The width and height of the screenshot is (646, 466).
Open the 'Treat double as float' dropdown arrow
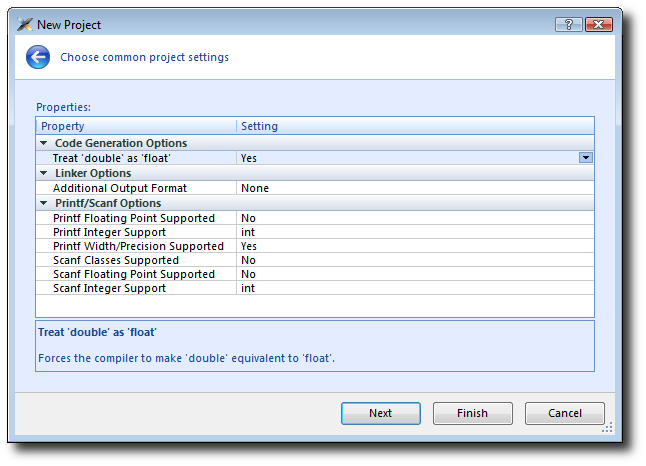[586, 158]
